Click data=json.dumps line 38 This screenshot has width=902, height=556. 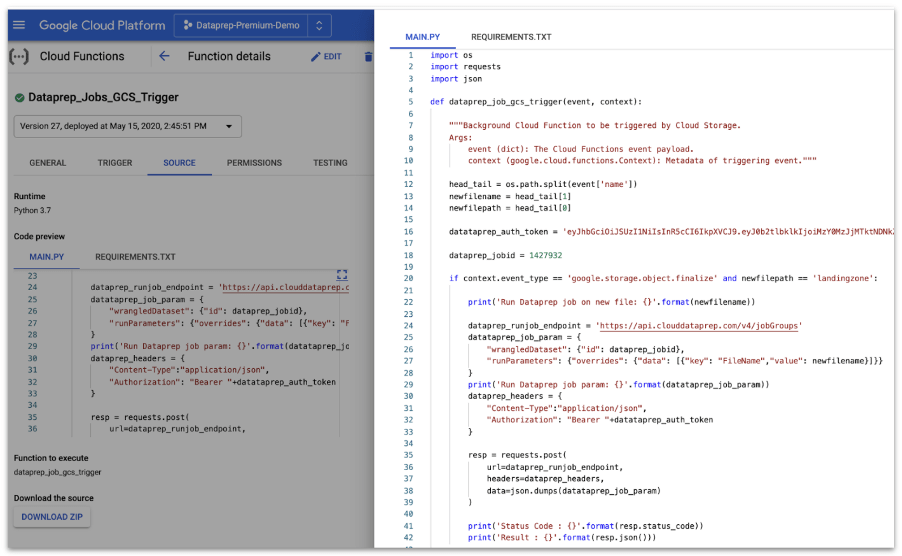point(574,491)
